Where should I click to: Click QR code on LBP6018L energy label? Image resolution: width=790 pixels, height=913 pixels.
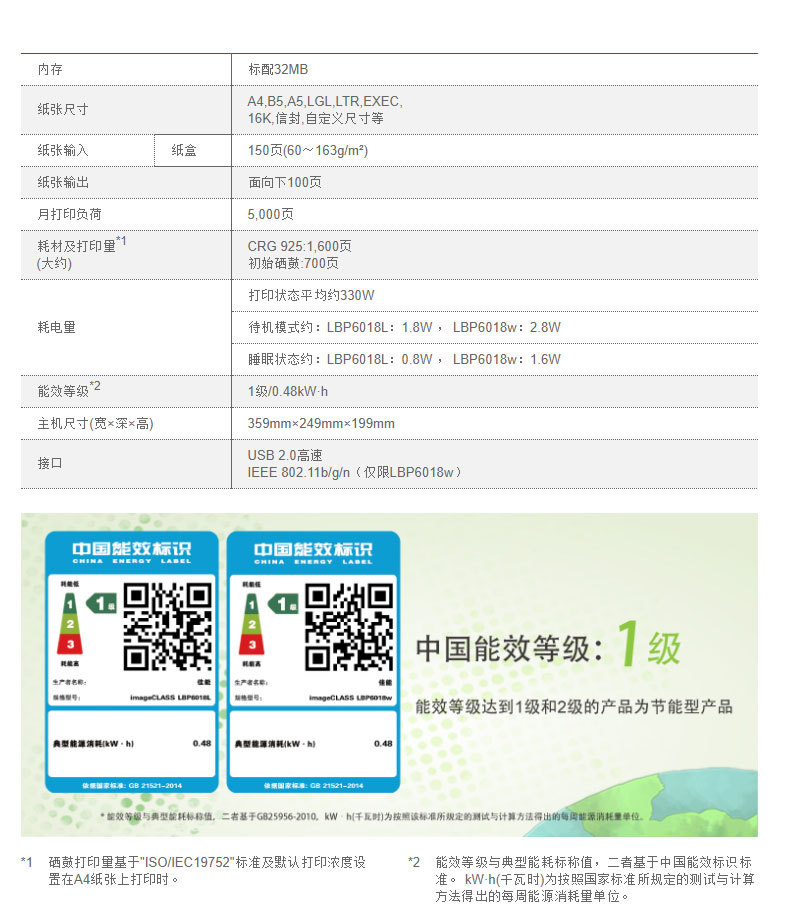tap(168, 627)
